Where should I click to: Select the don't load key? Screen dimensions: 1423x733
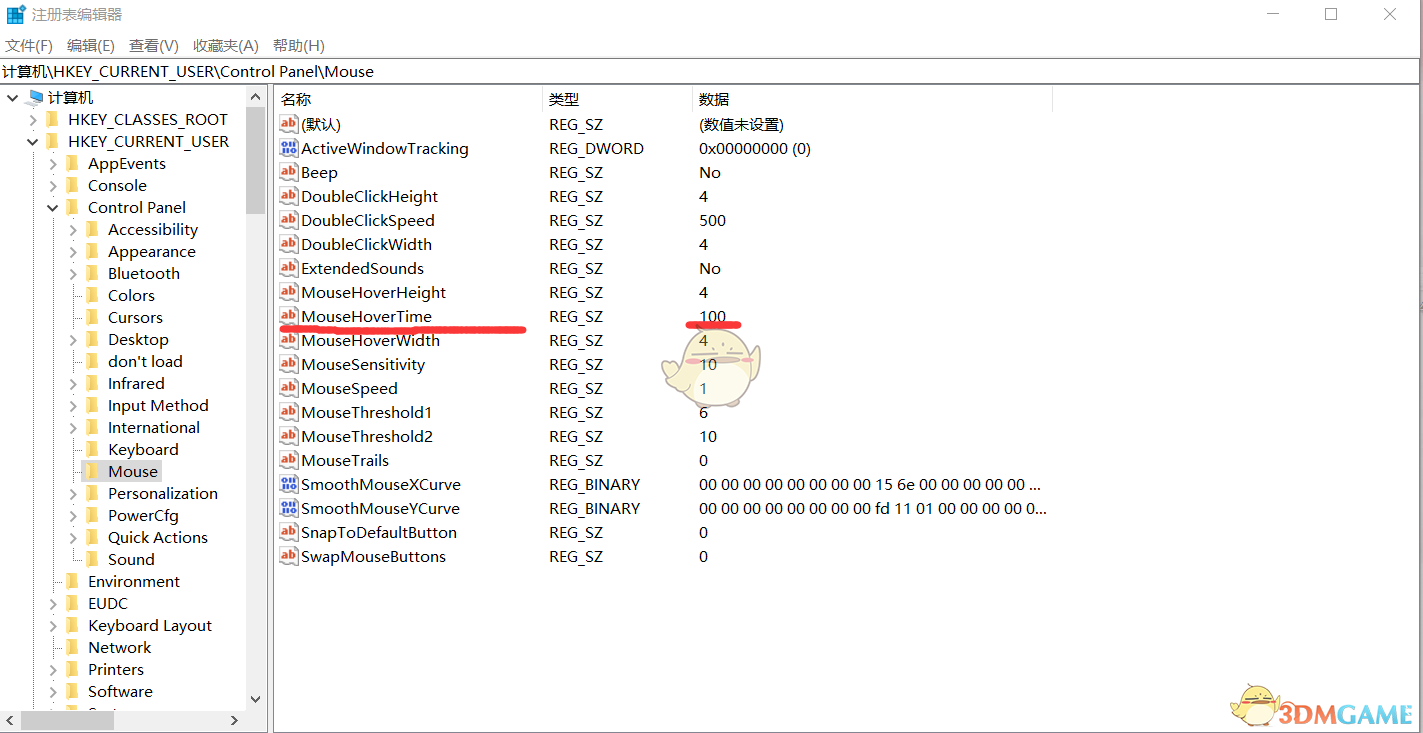(145, 361)
